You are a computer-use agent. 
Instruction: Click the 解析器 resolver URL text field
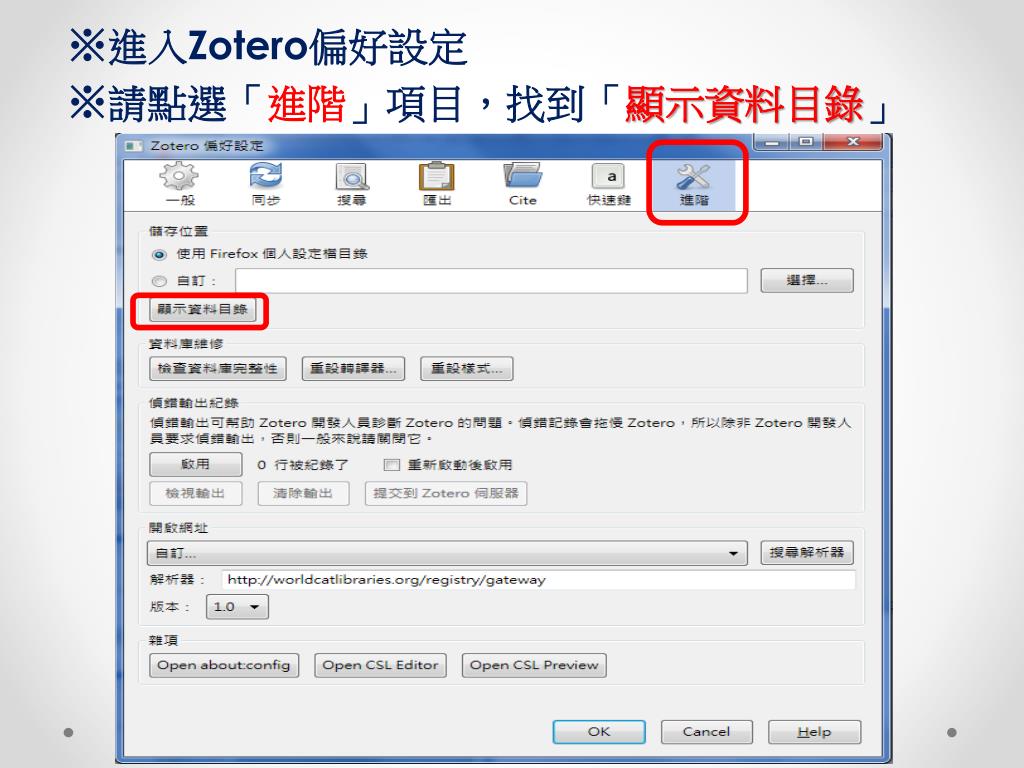coord(539,580)
